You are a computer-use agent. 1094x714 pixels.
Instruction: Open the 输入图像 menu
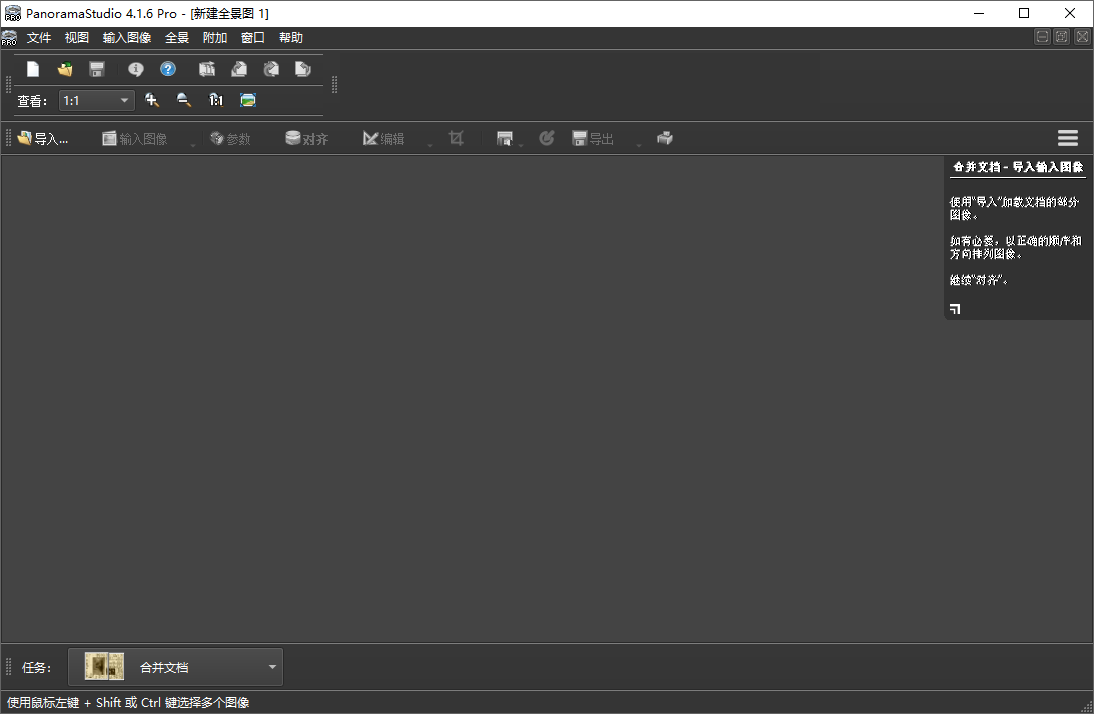pyautogui.click(x=127, y=38)
